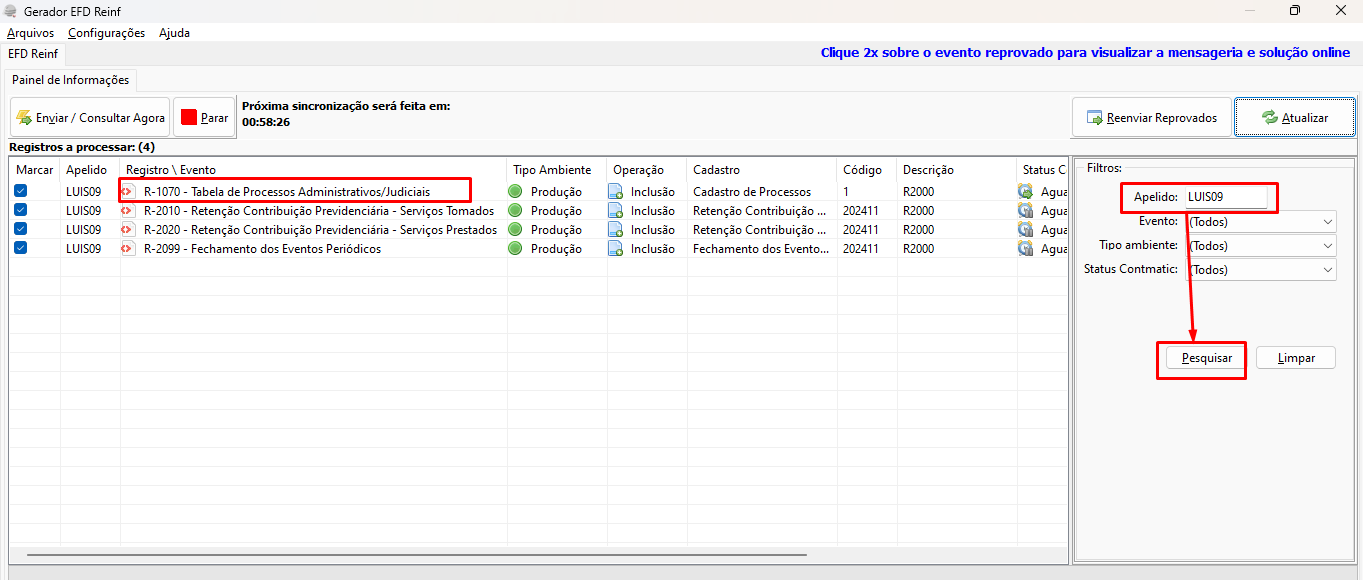Untick the checkbox for R-2099 Fechamento row
The image size is (1363, 580).
[x=21, y=248]
